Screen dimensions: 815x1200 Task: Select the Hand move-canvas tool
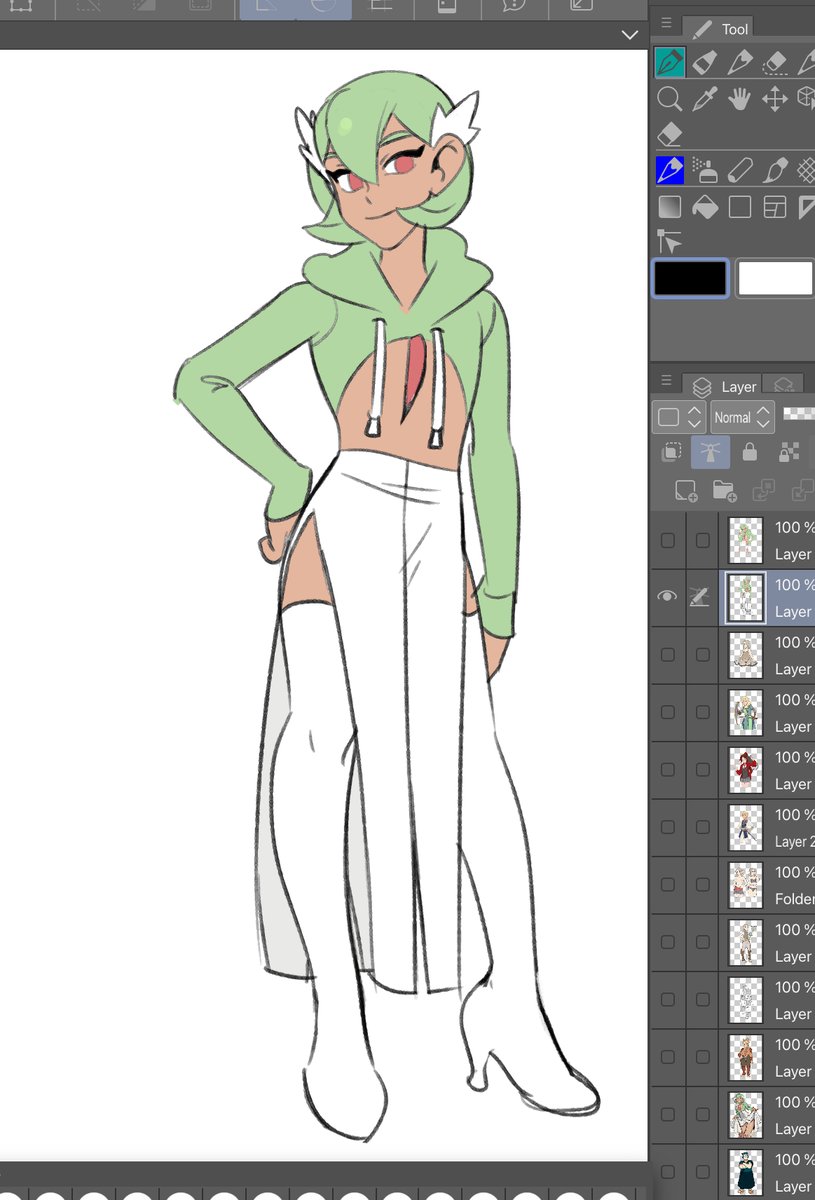click(740, 98)
